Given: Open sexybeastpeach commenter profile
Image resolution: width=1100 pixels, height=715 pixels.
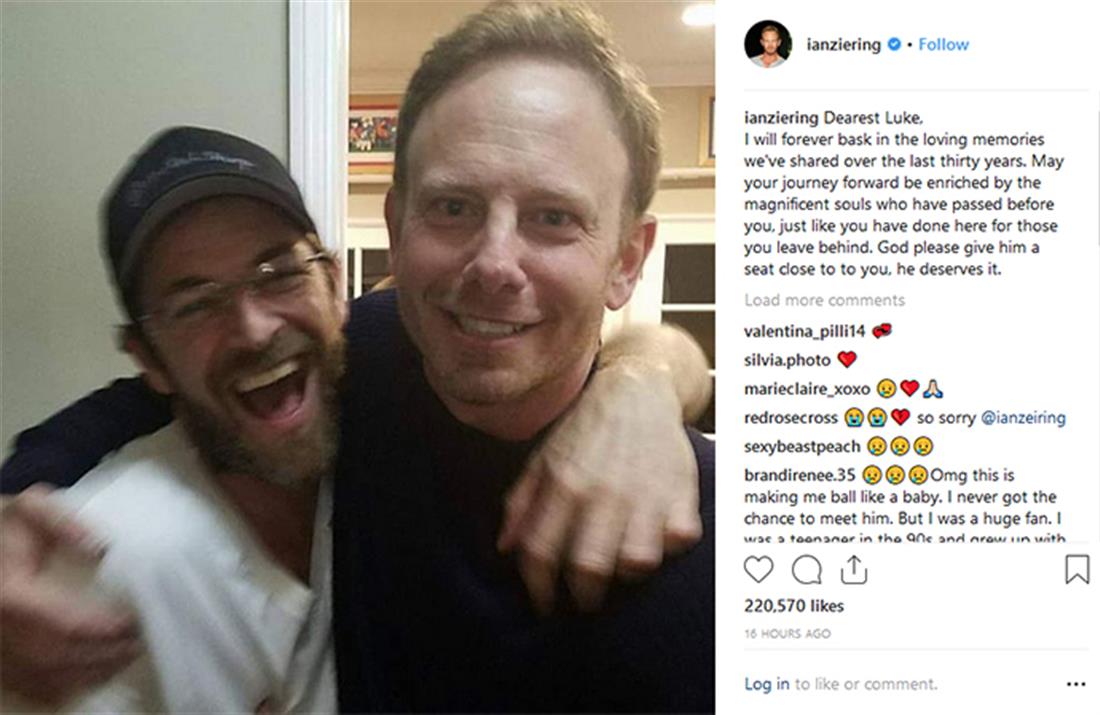Looking at the screenshot, I should [802, 447].
